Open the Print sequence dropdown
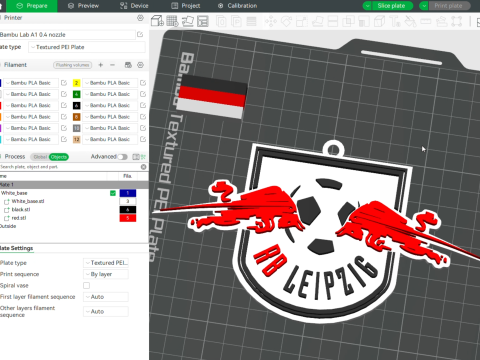 [106, 274]
